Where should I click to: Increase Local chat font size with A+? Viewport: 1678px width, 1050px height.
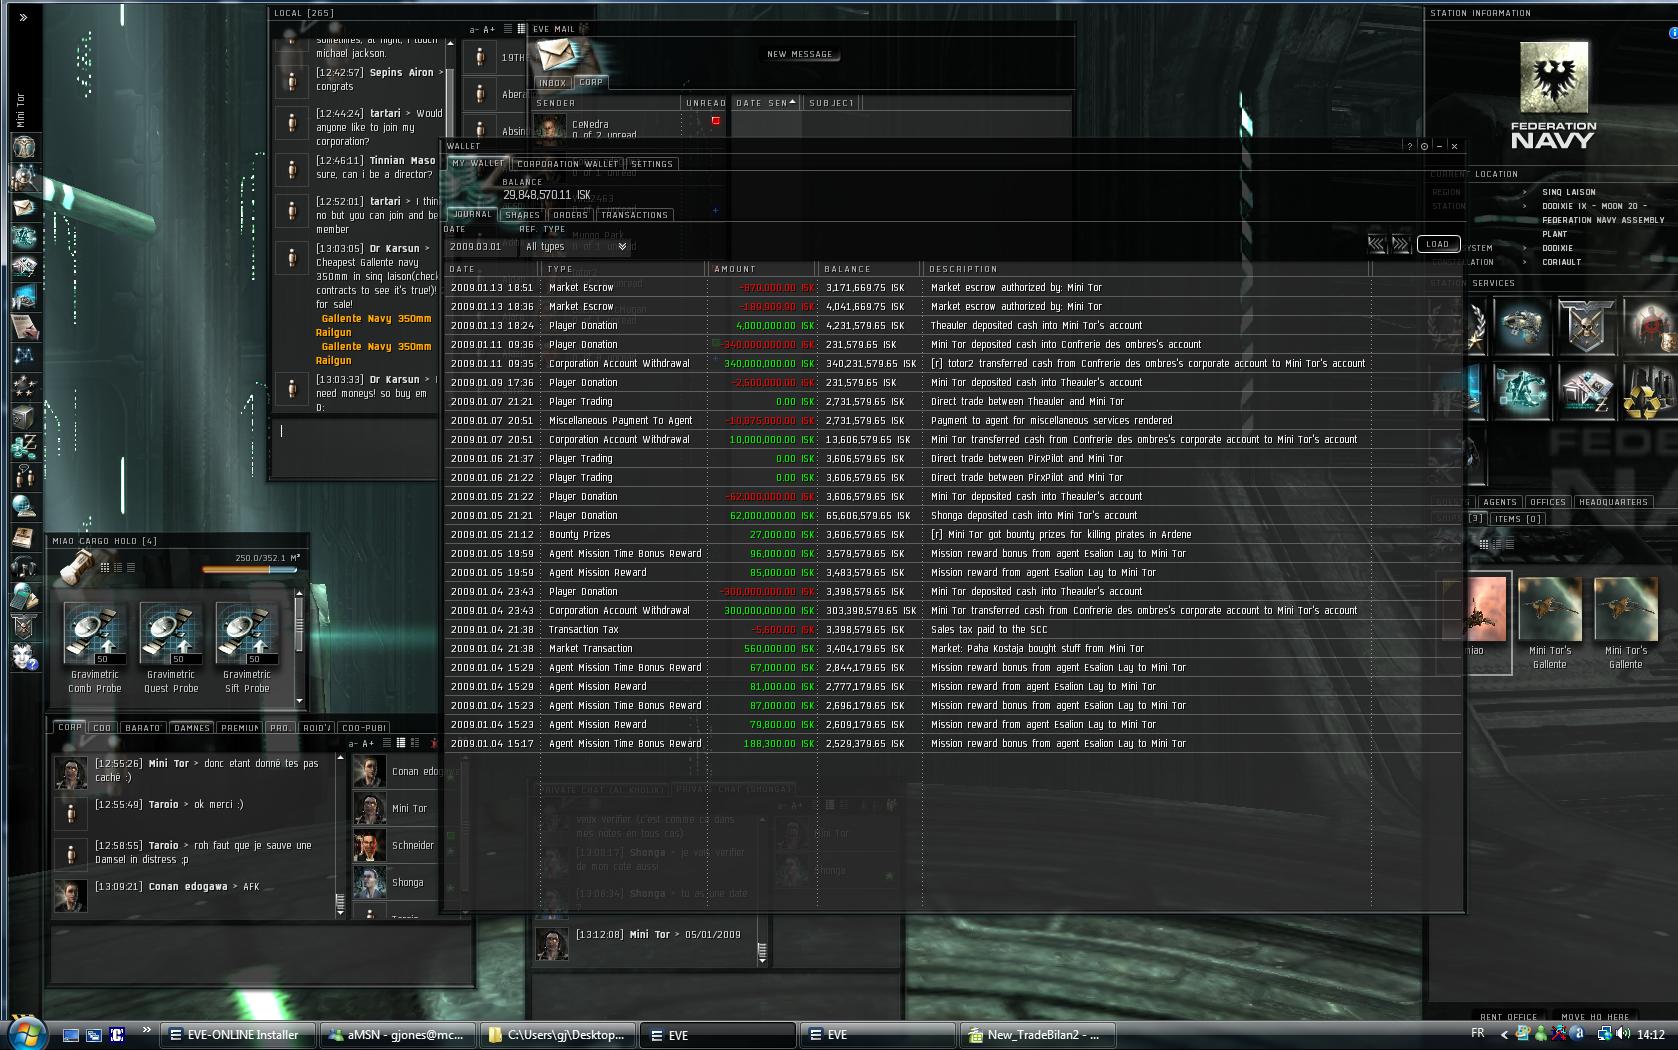coord(489,30)
